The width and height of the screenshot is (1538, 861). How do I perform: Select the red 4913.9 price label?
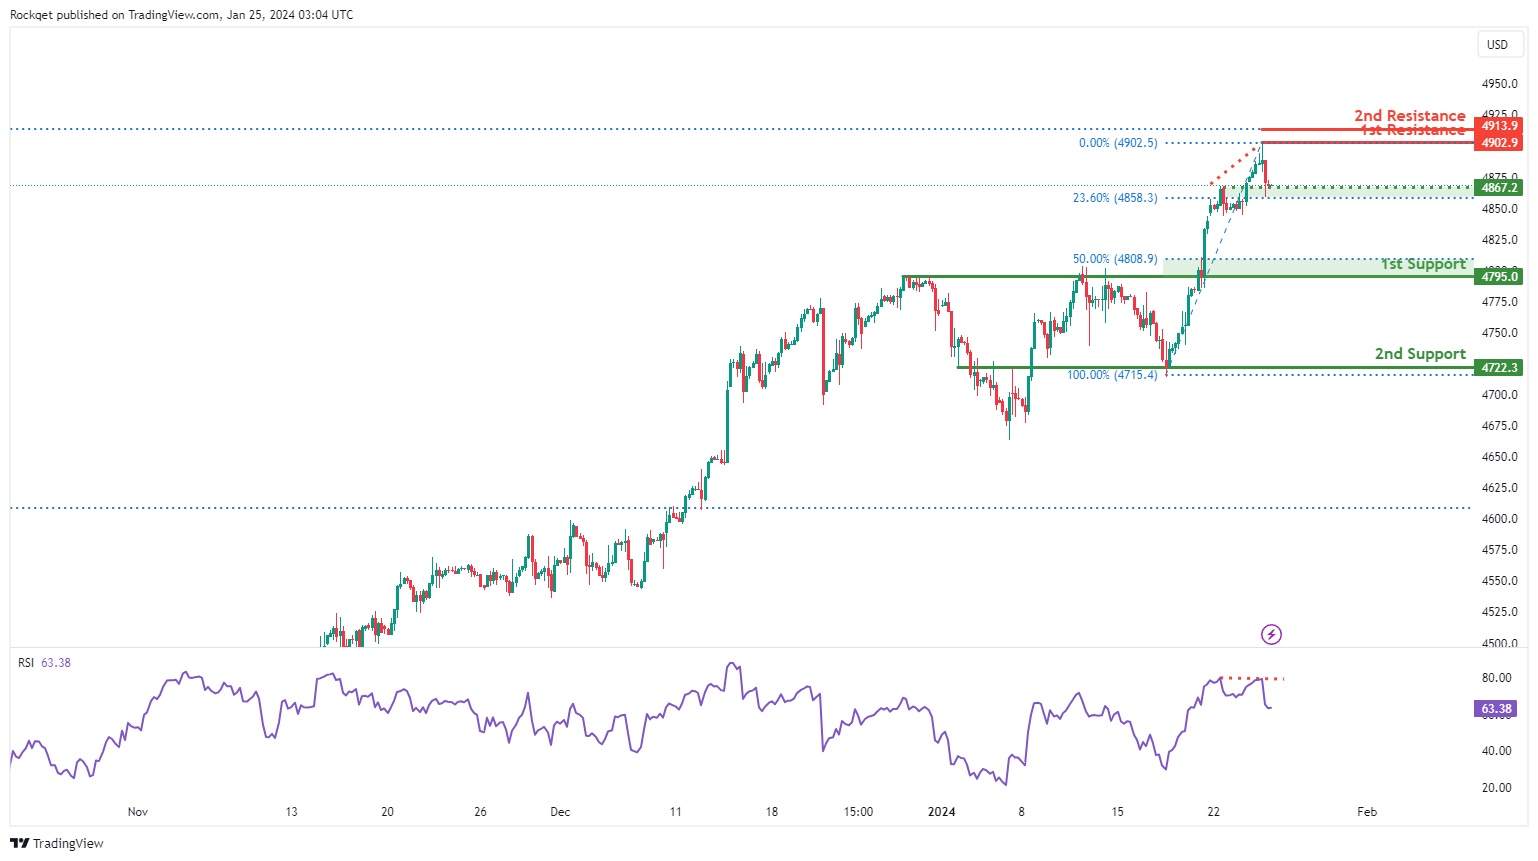(1500, 126)
